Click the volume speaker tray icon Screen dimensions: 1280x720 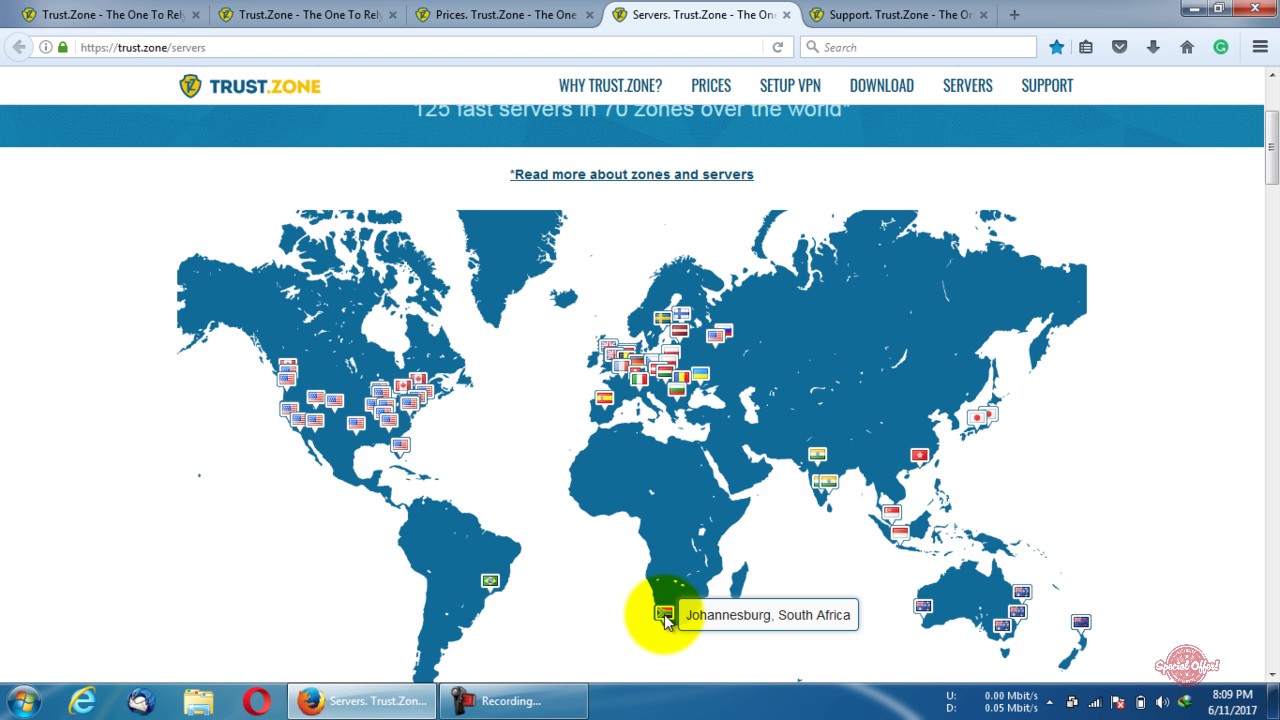(x=1162, y=702)
